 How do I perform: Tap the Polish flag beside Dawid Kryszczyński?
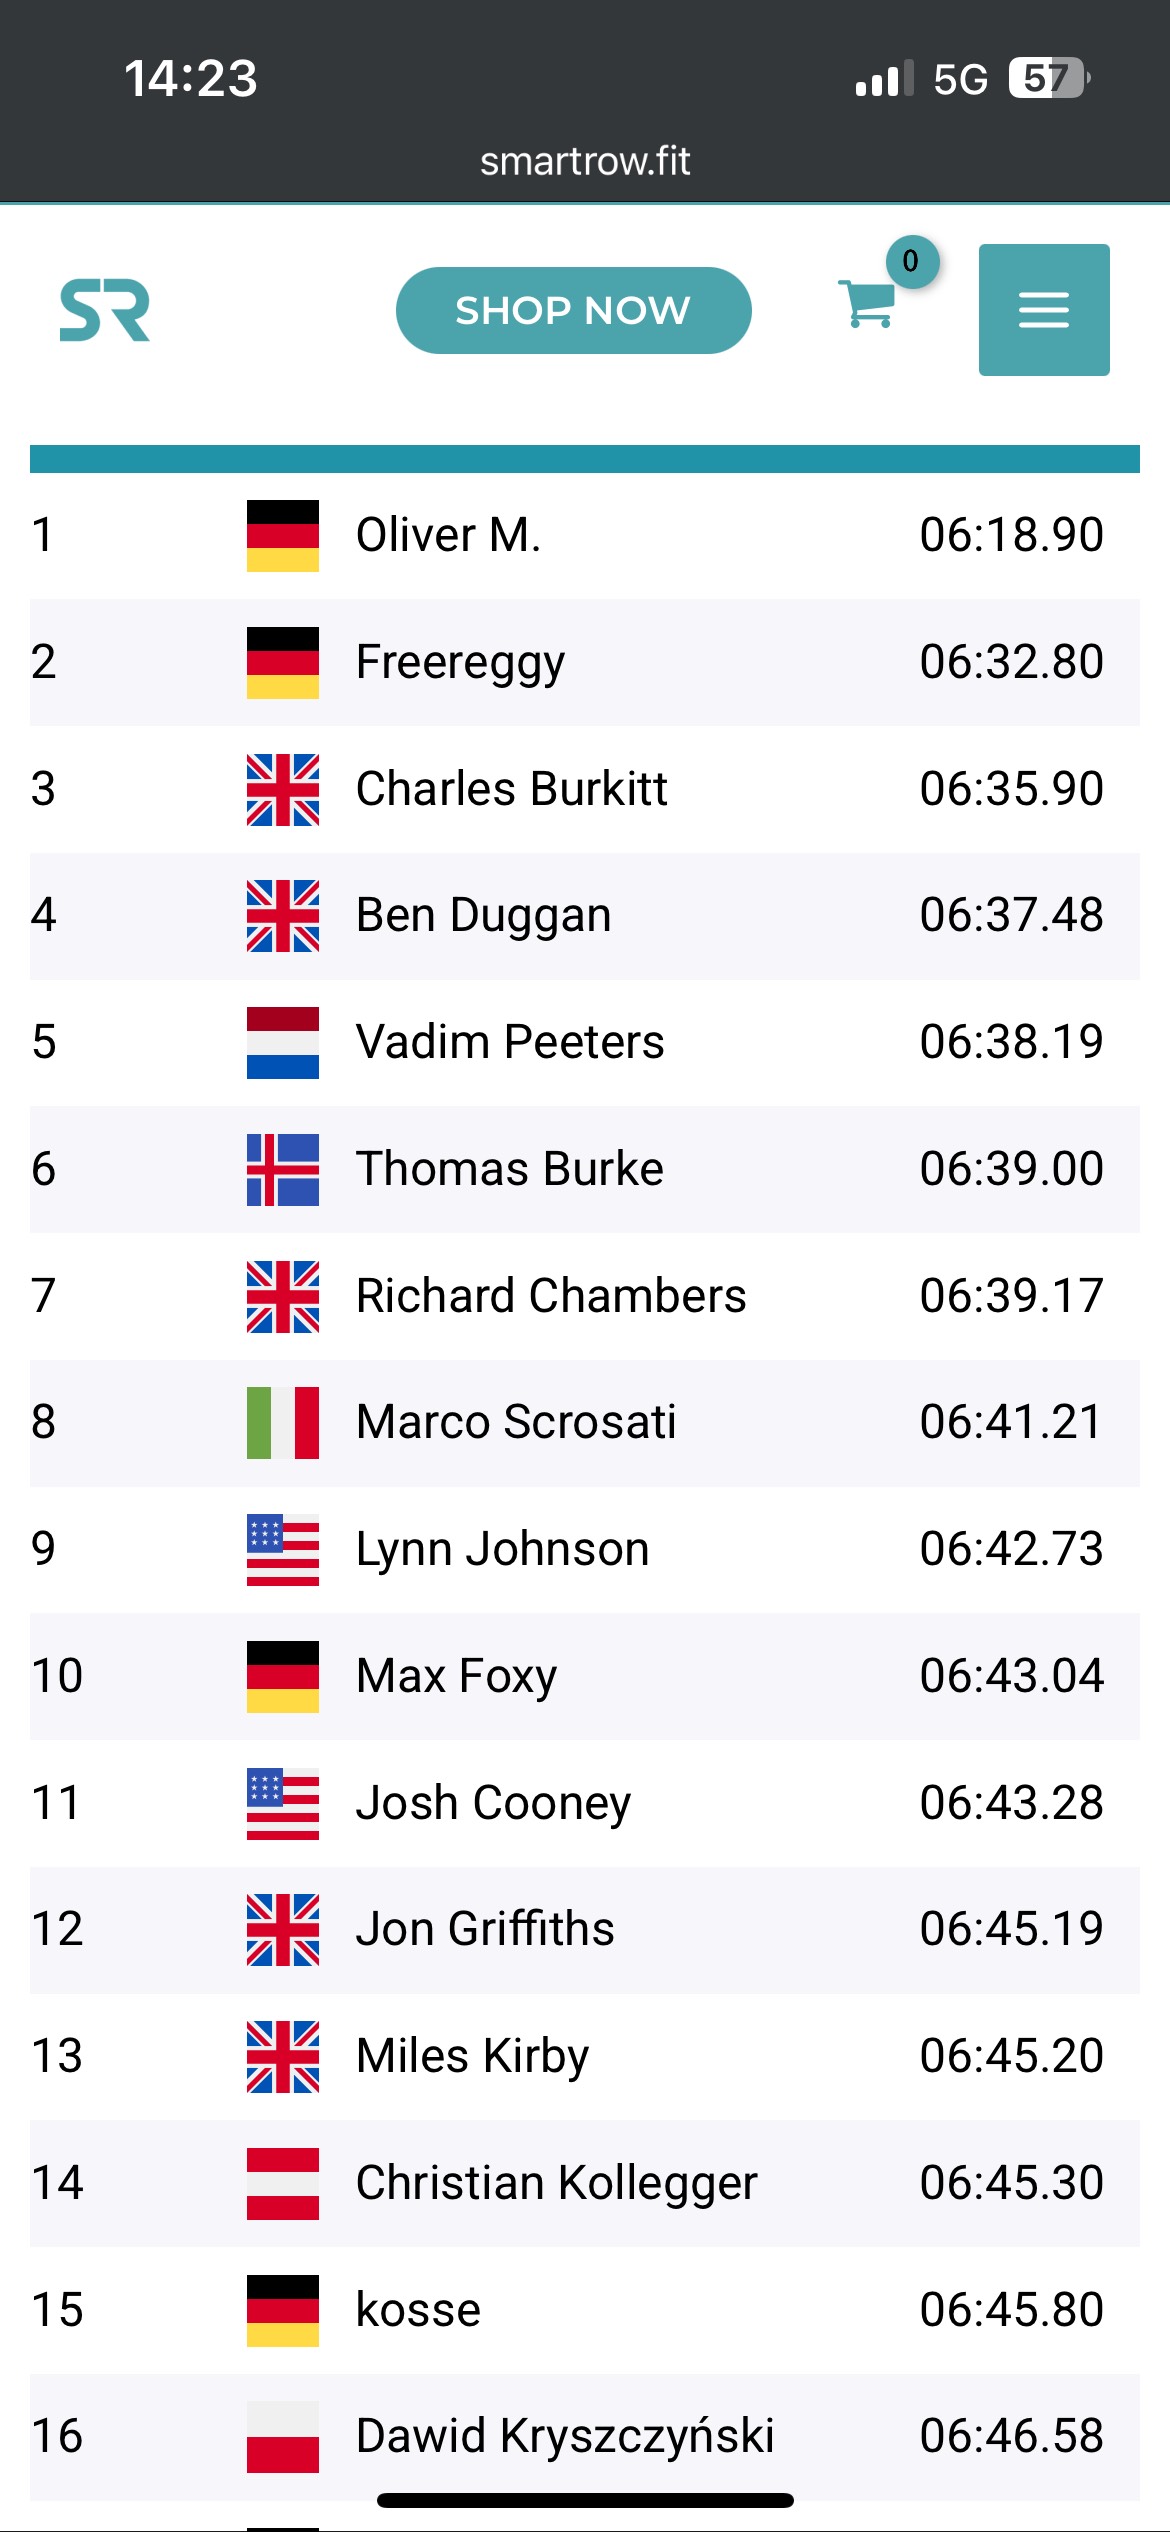[x=283, y=2437]
